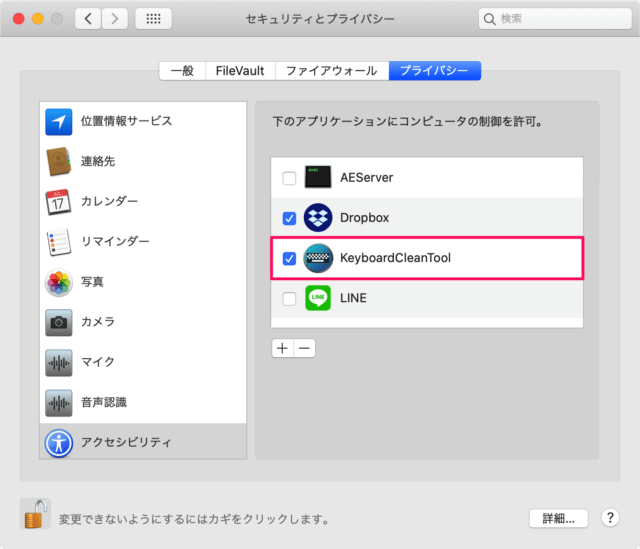Click the KeyboardCleanTool name text

pos(396,258)
